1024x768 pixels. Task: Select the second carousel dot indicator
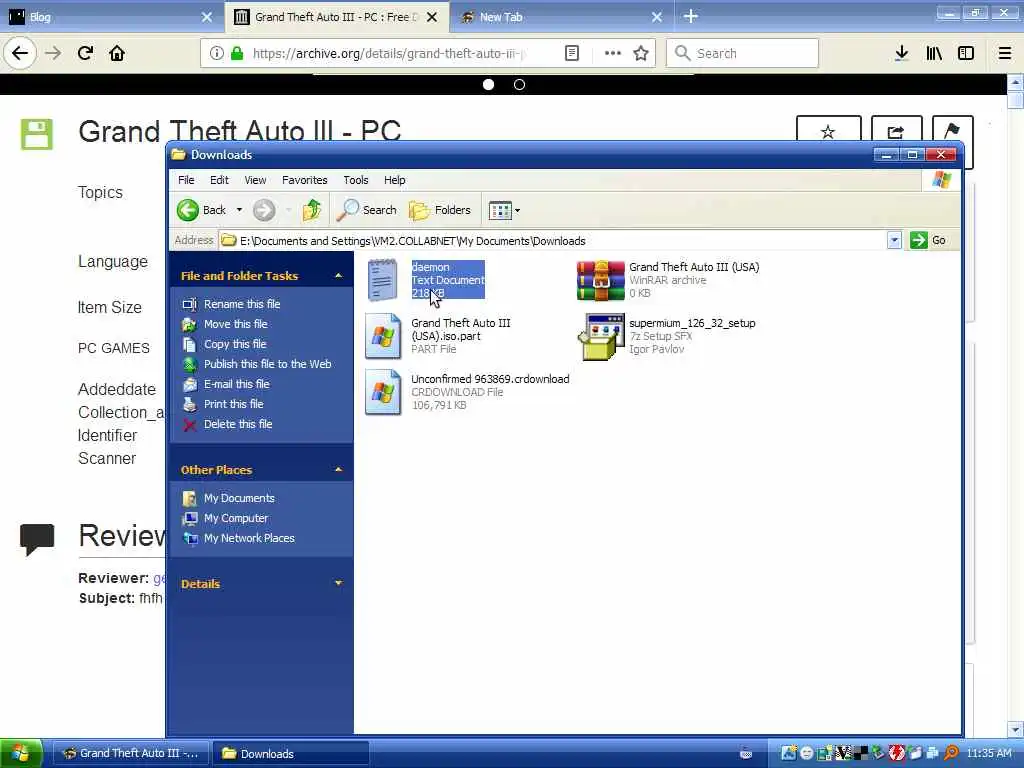click(x=519, y=84)
